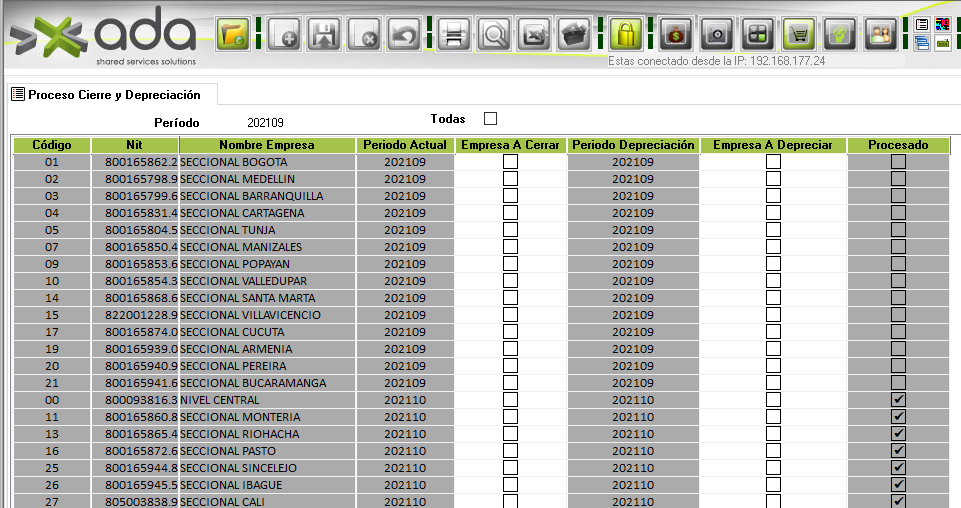Toggle Procesado checkbox for Nivel Central

point(898,400)
